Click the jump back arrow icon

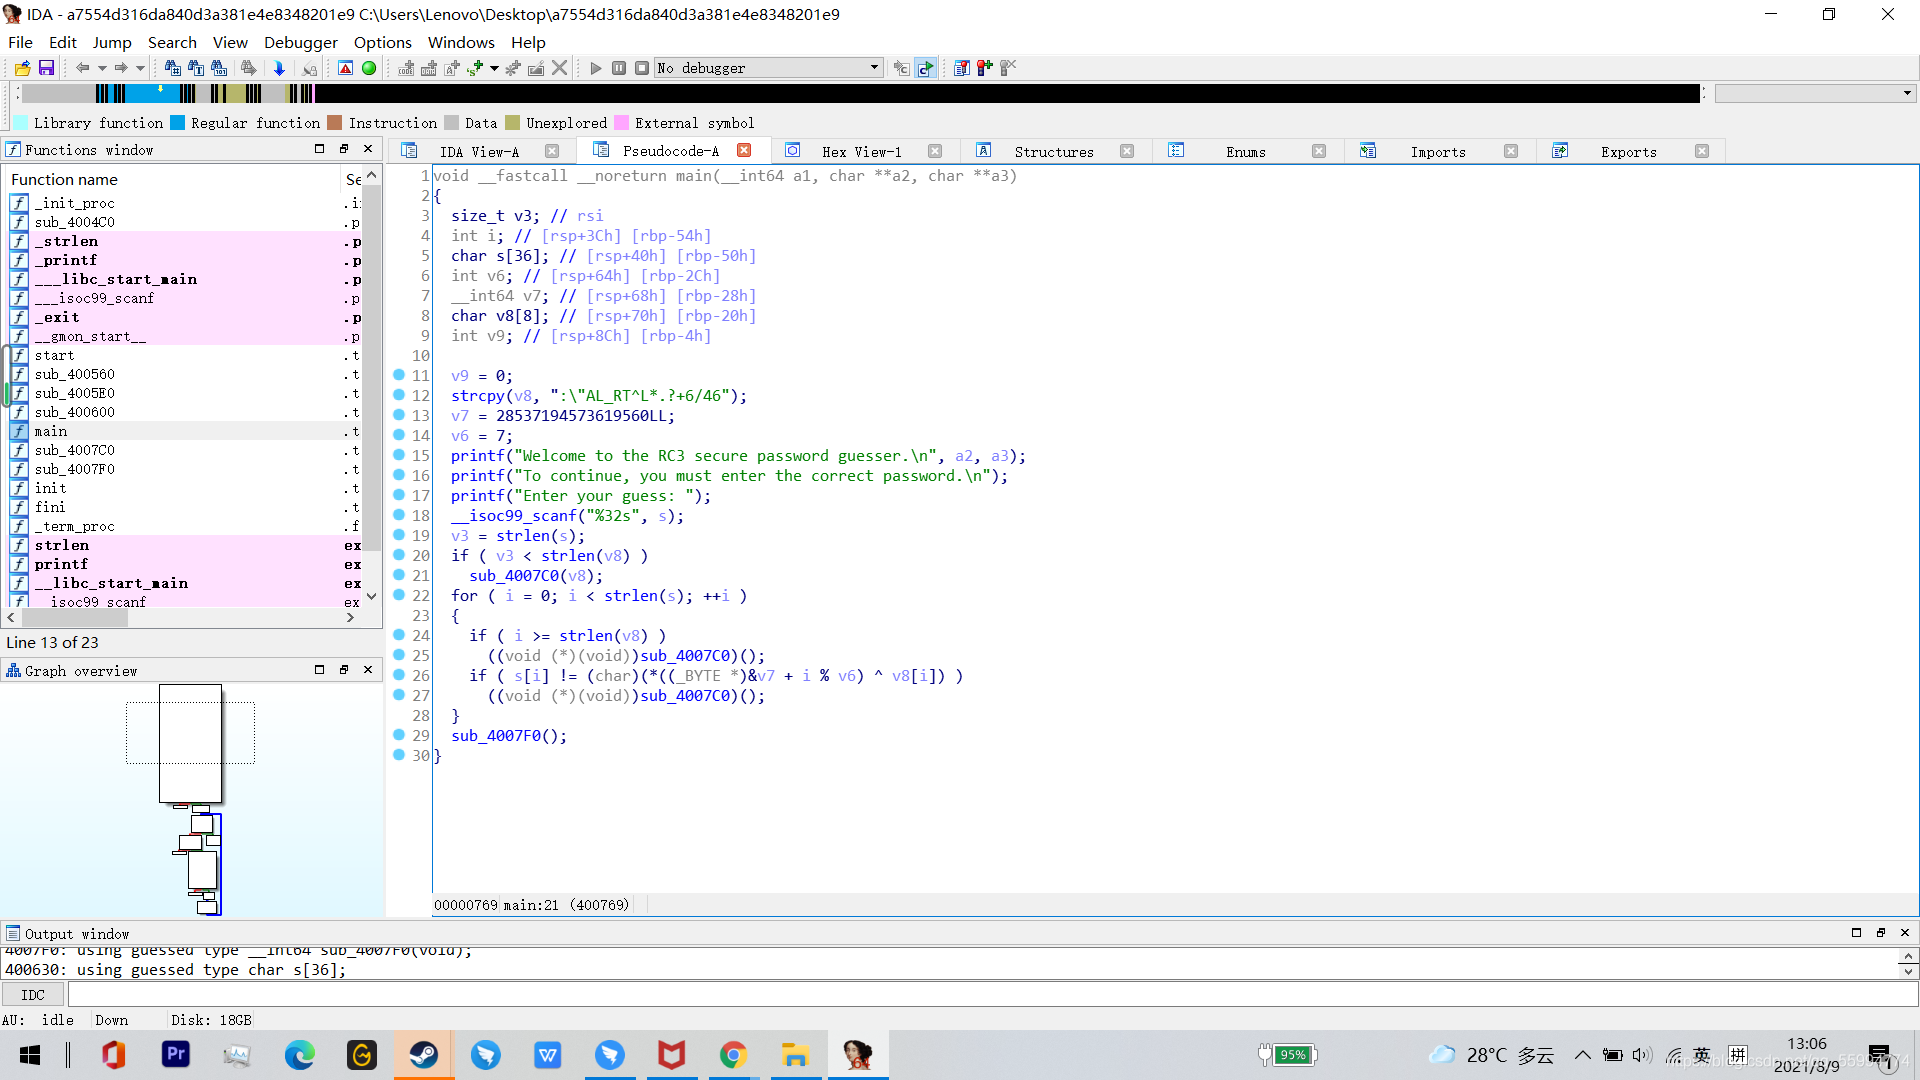82,68
